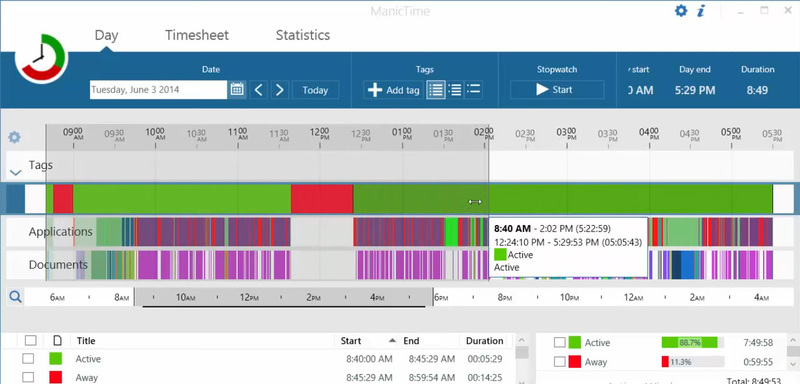The image size is (800, 384).
Task: Click the 0:59:55 Away total
Action: point(758,362)
